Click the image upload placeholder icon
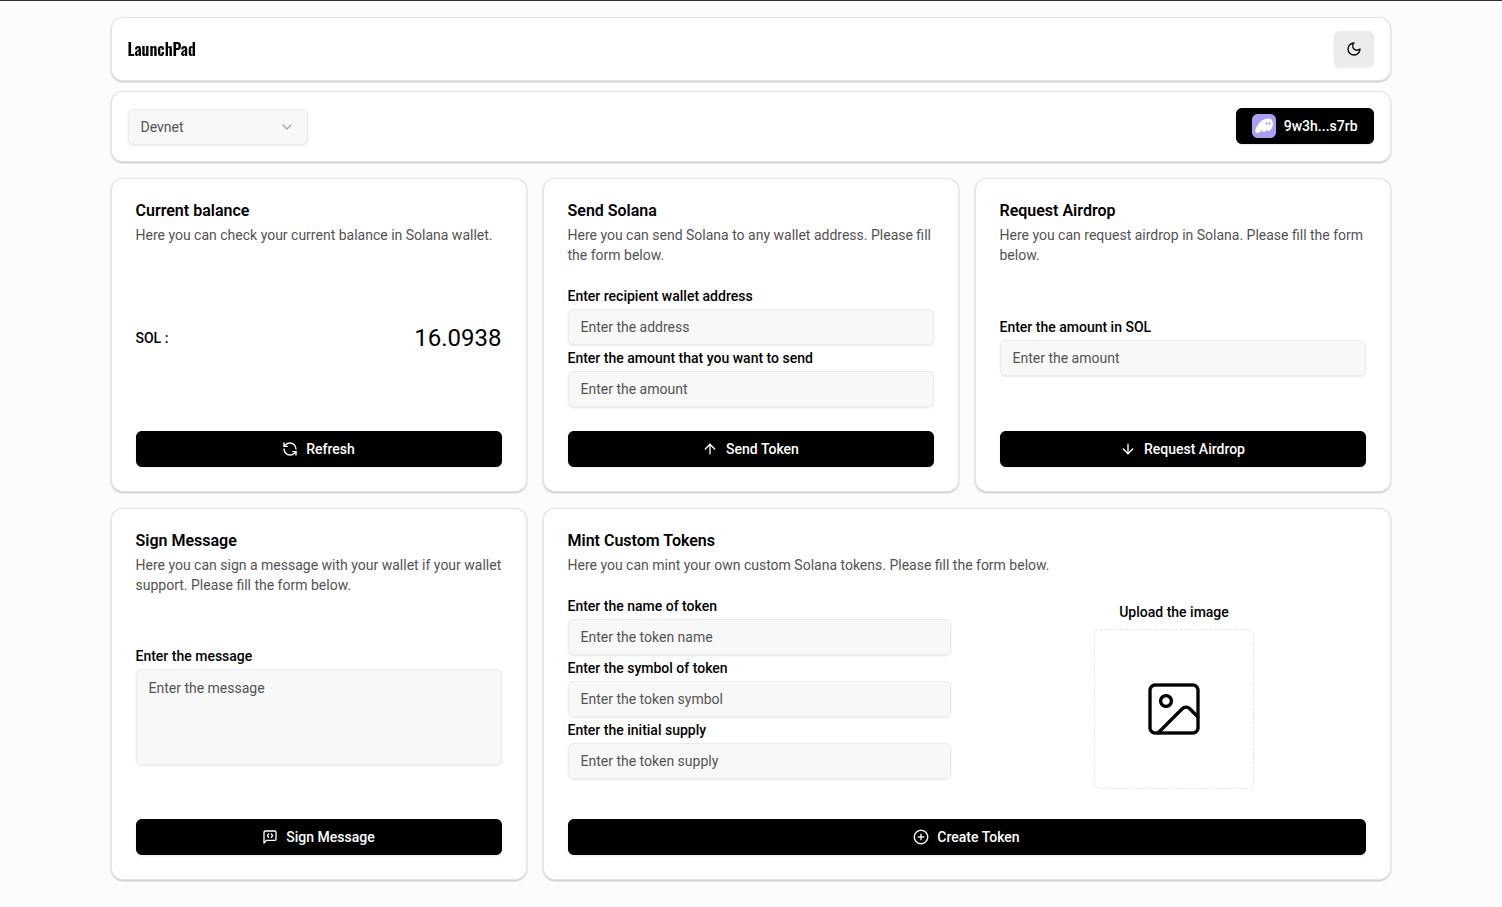 [1173, 709]
